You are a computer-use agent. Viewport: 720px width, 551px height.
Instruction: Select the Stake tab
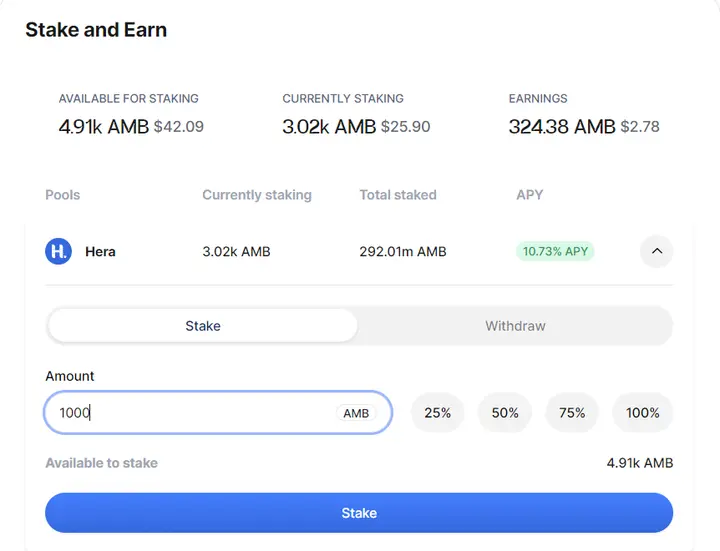(x=202, y=326)
